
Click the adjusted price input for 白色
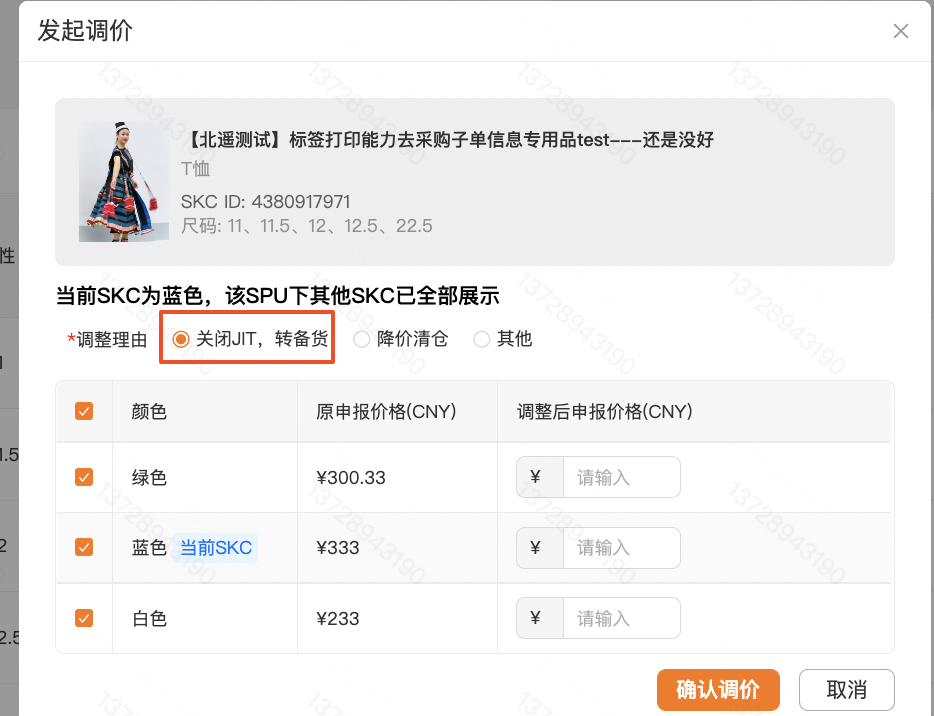click(x=621, y=618)
